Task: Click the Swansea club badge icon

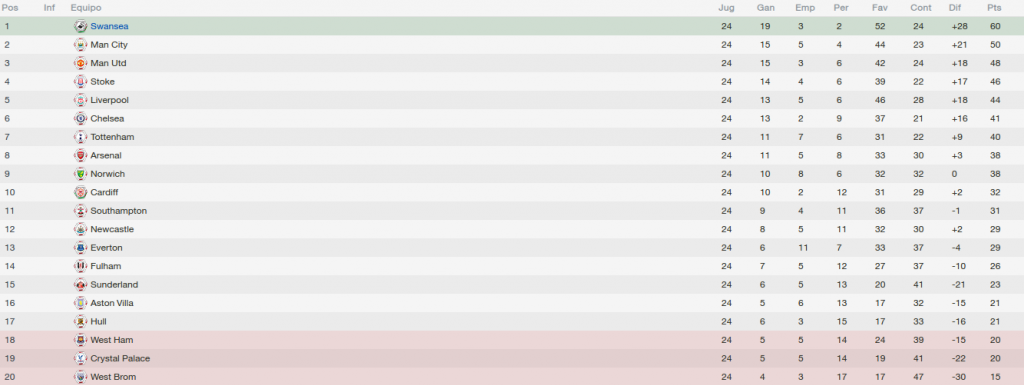Action: 80,27
